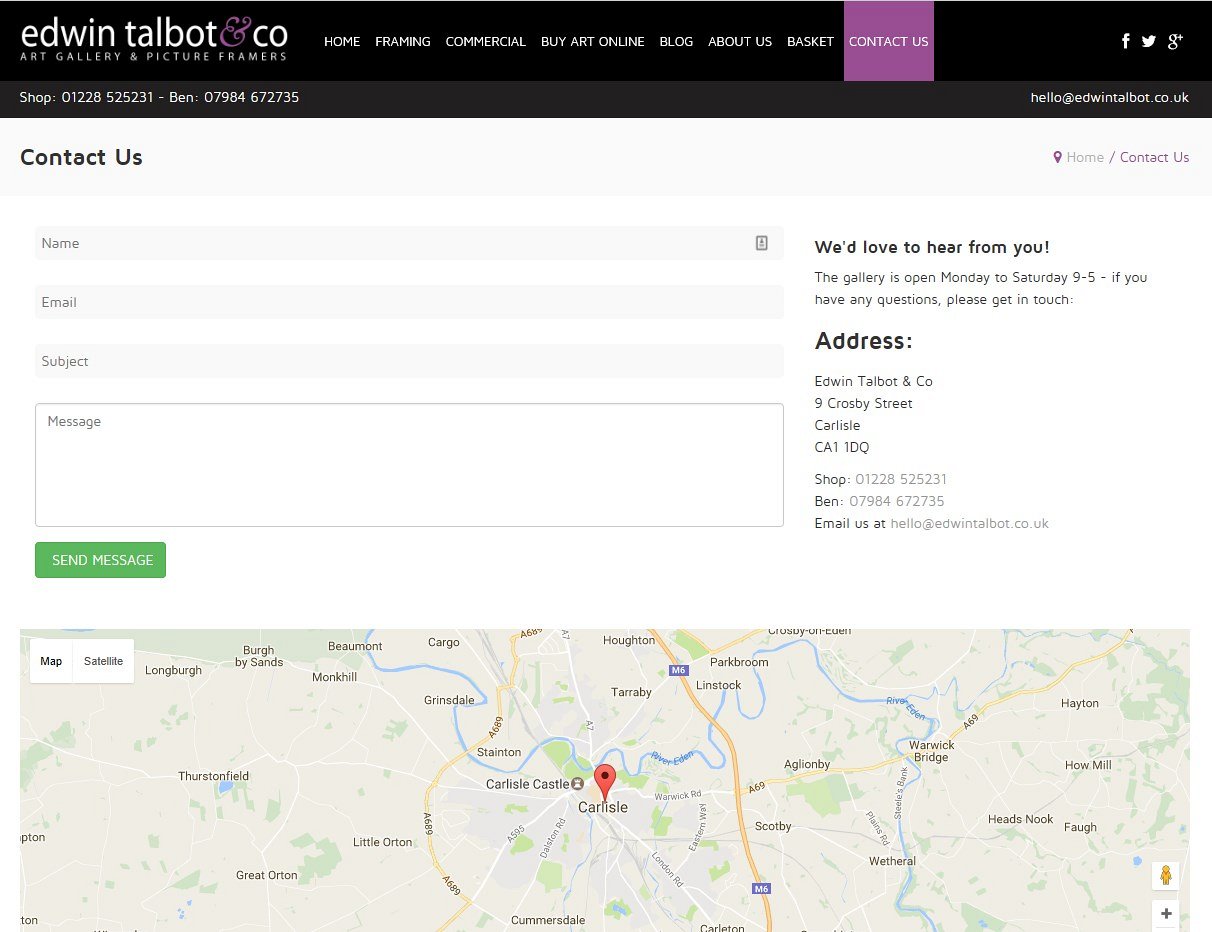Open the COMMERCIAL navigation menu
Image resolution: width=1212 pixels, height=932 pixels.
(485, 41)
